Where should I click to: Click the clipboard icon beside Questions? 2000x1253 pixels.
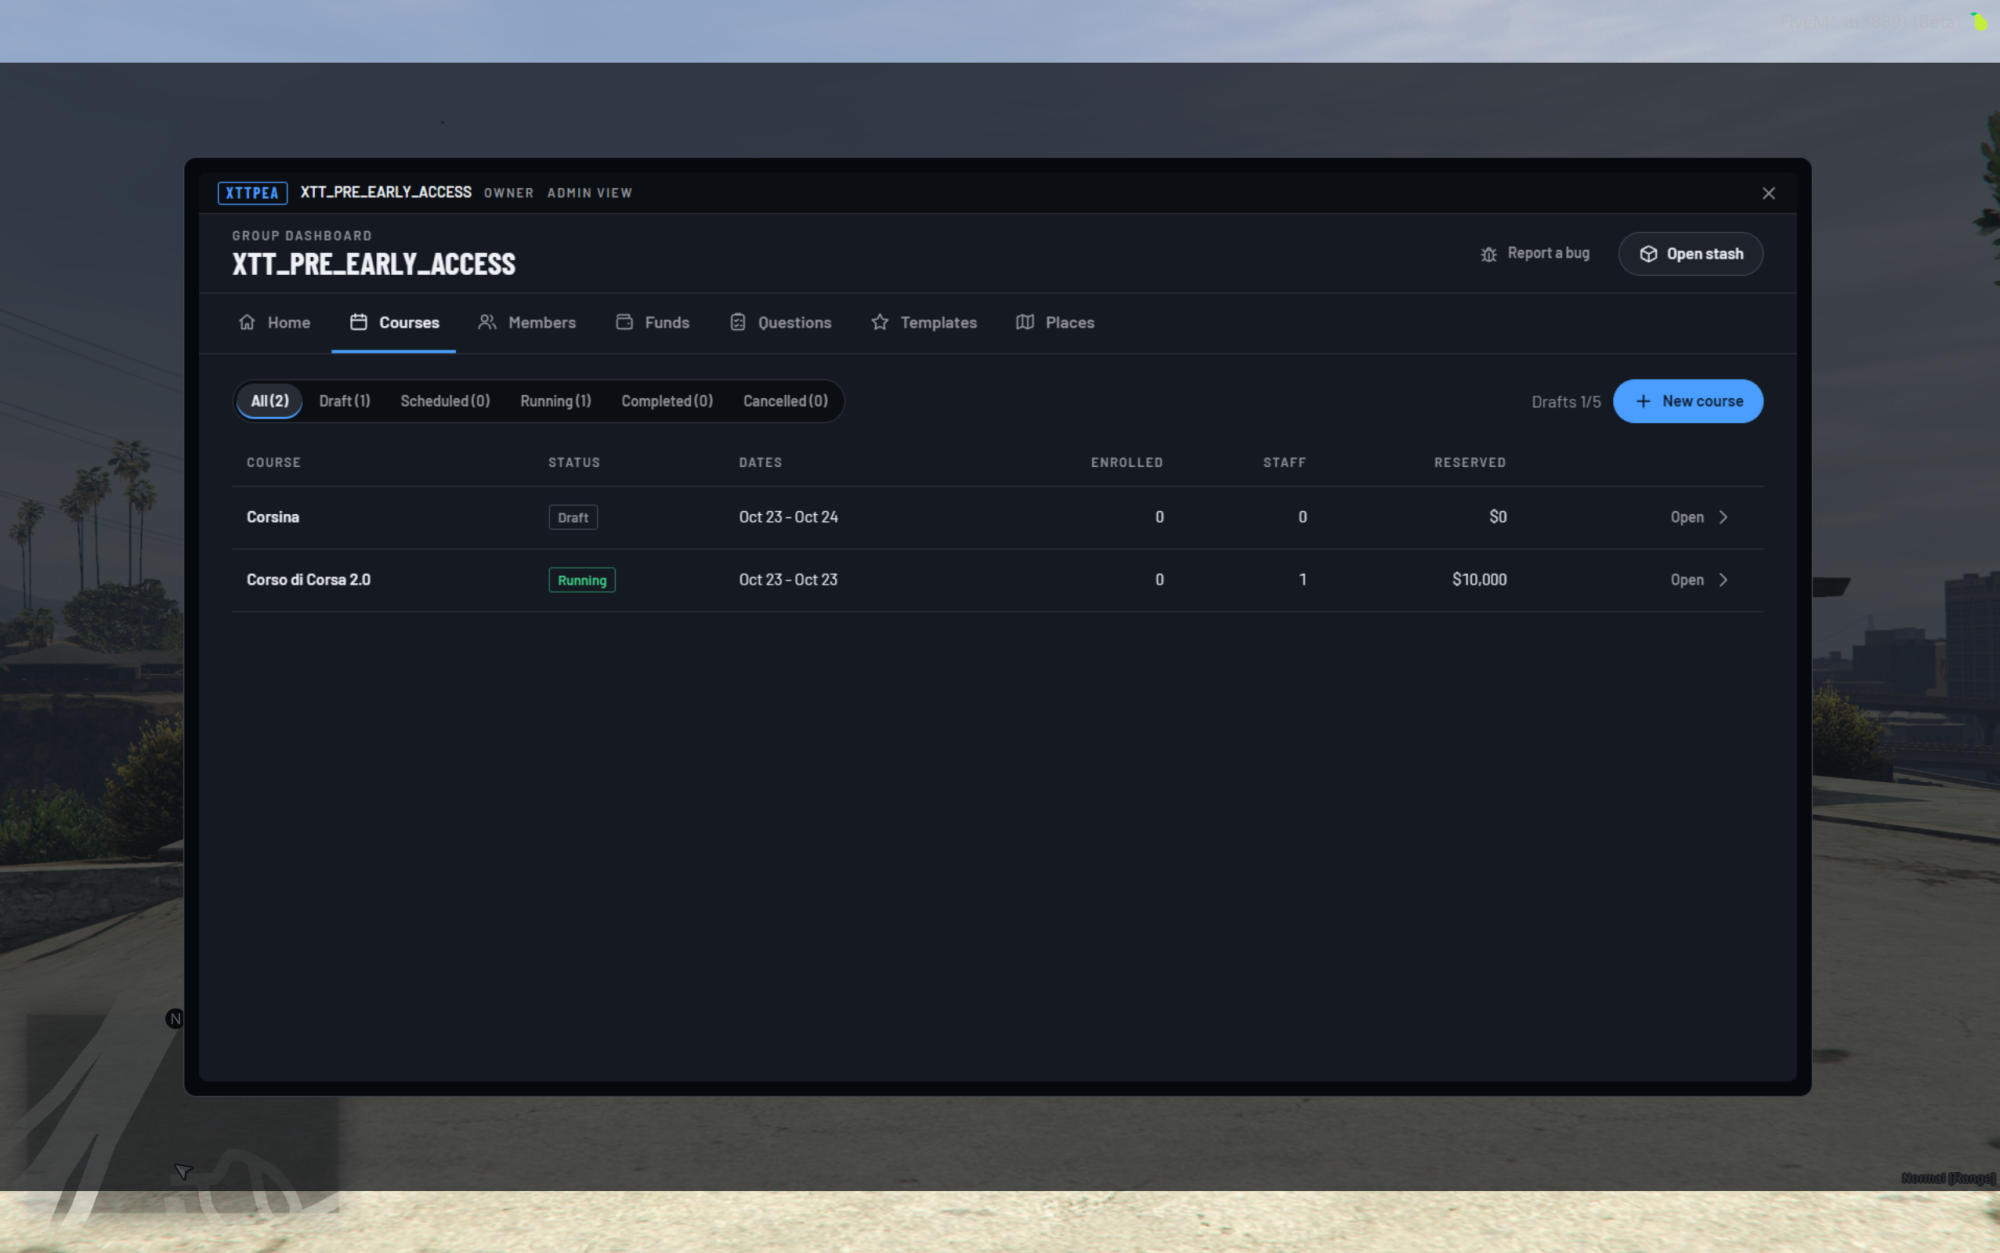pos(738,322)
